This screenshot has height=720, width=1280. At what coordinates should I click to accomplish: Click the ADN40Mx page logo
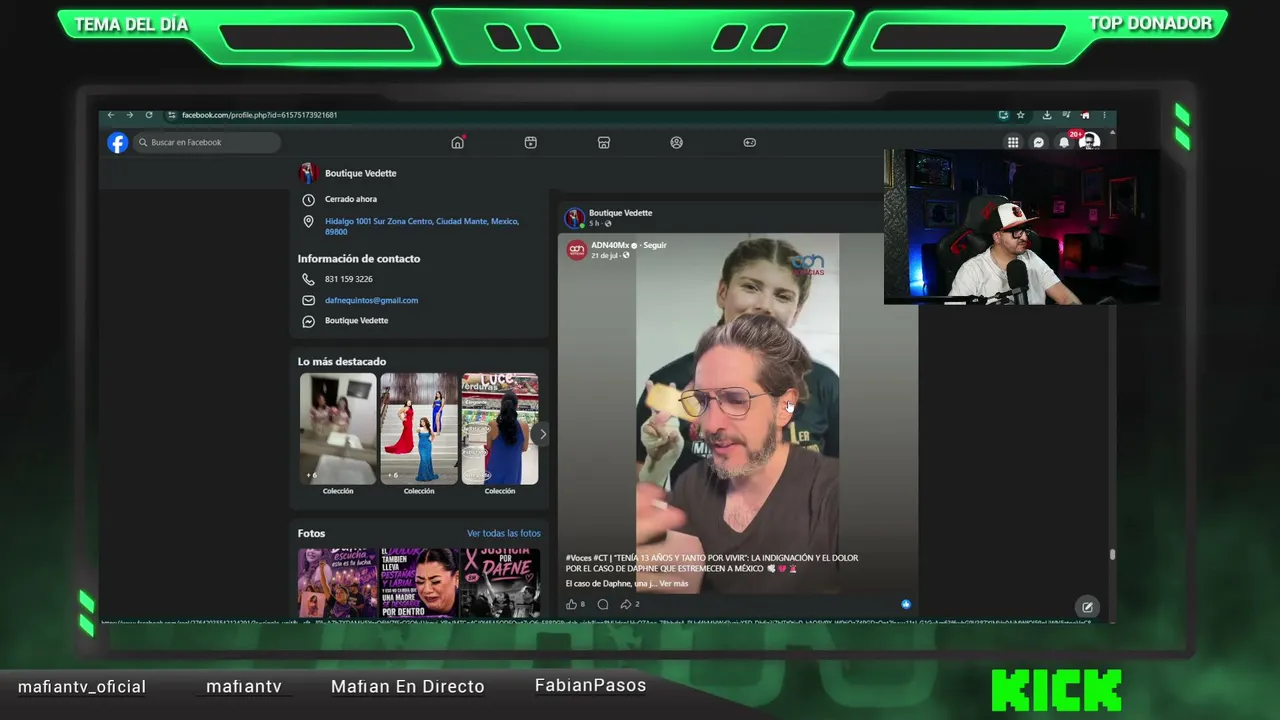tap(577, 250)
